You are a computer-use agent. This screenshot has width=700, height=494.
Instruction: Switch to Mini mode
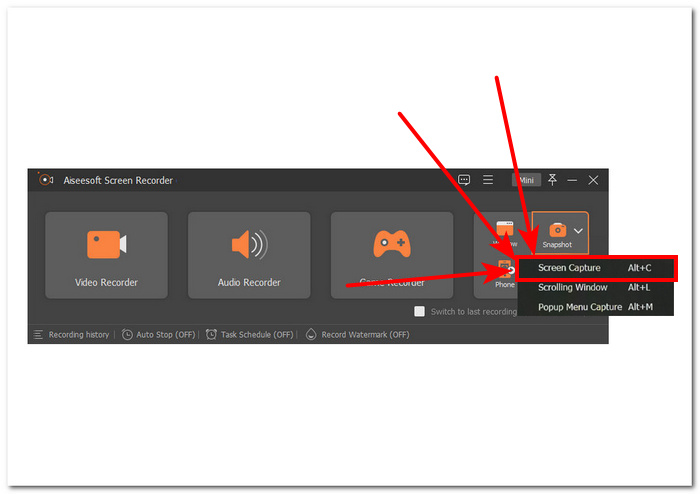click(526, 180)
